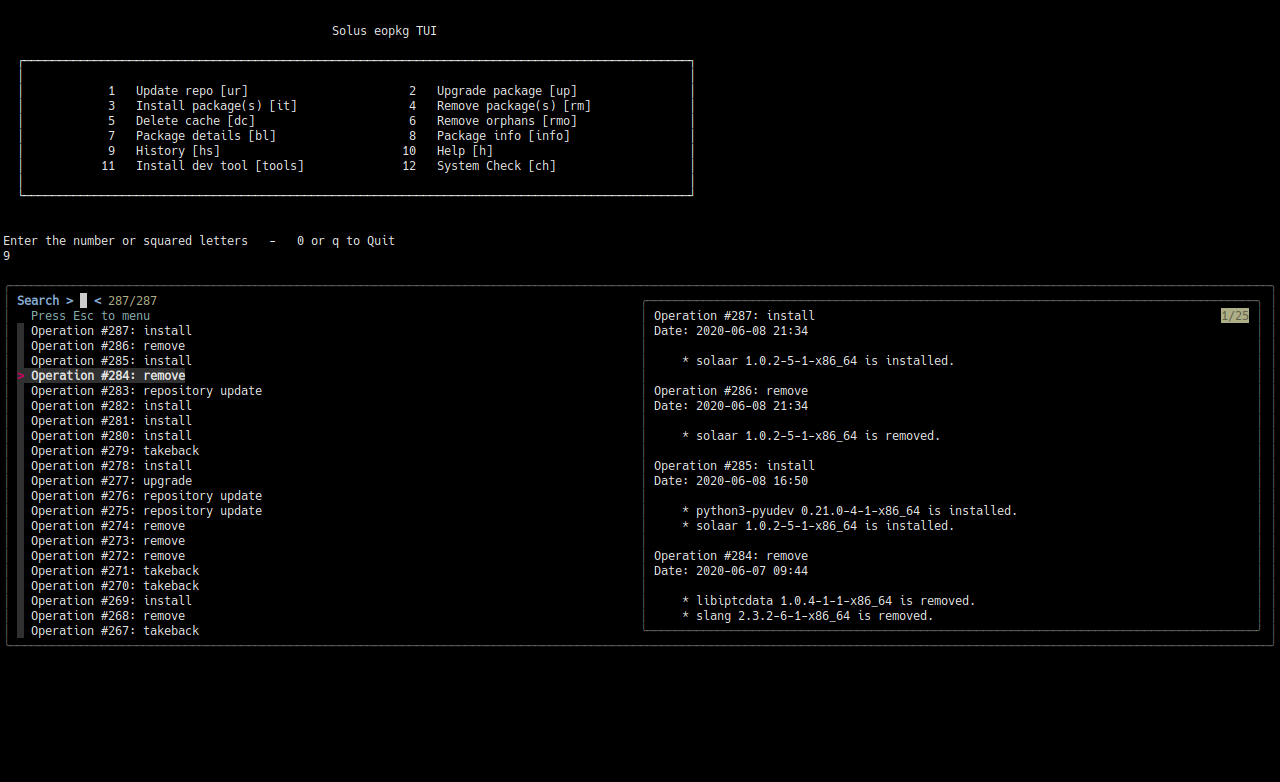Select Operation #267: takeback at list bottom
This screenshot has height=782, width=1280.
[115, 631]
